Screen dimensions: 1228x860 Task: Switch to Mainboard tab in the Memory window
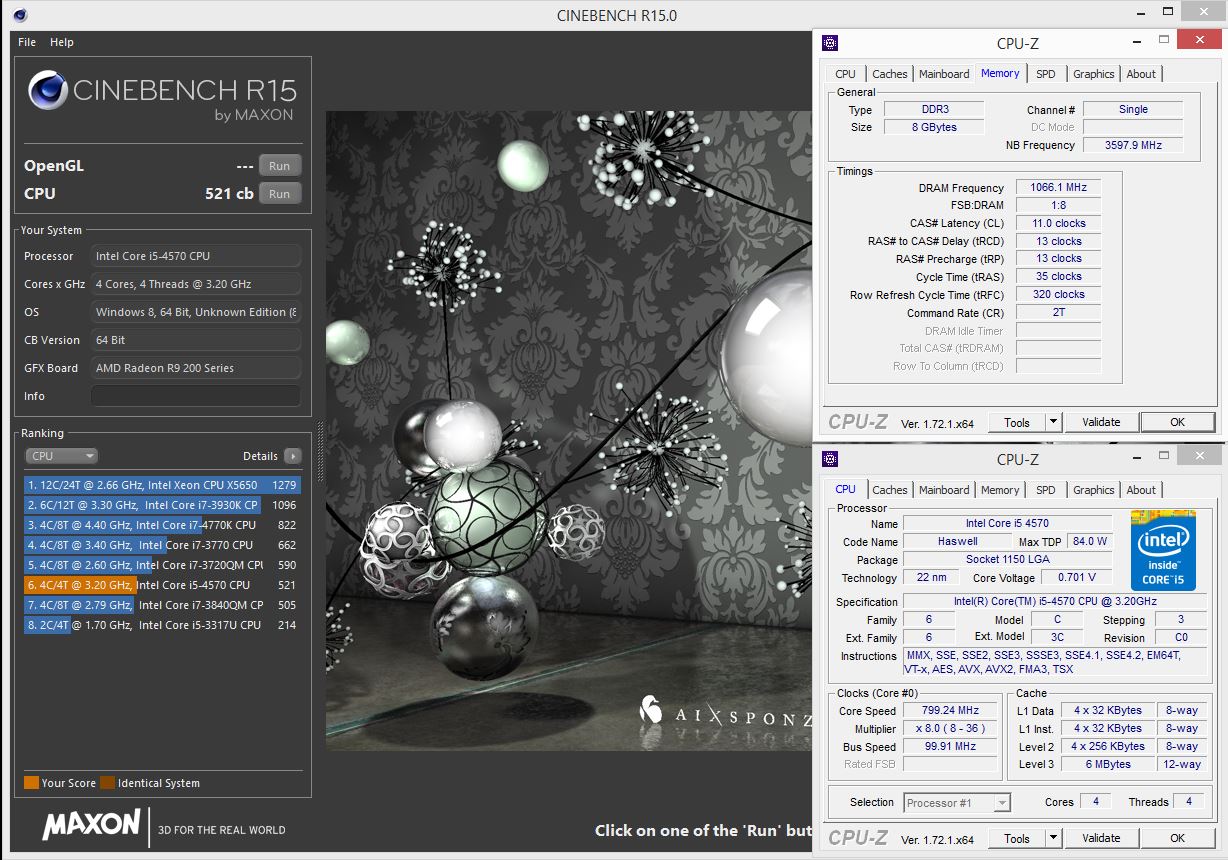pos(944,74)
